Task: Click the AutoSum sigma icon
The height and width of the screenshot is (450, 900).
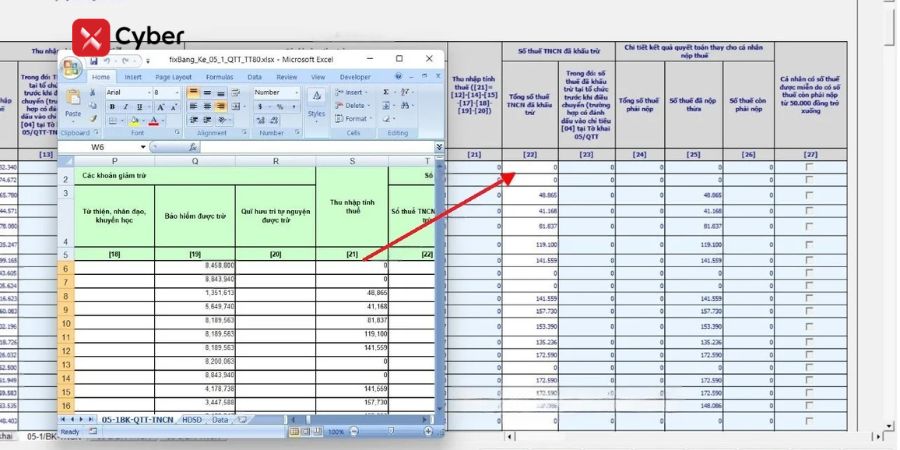Action: [386, 92]
